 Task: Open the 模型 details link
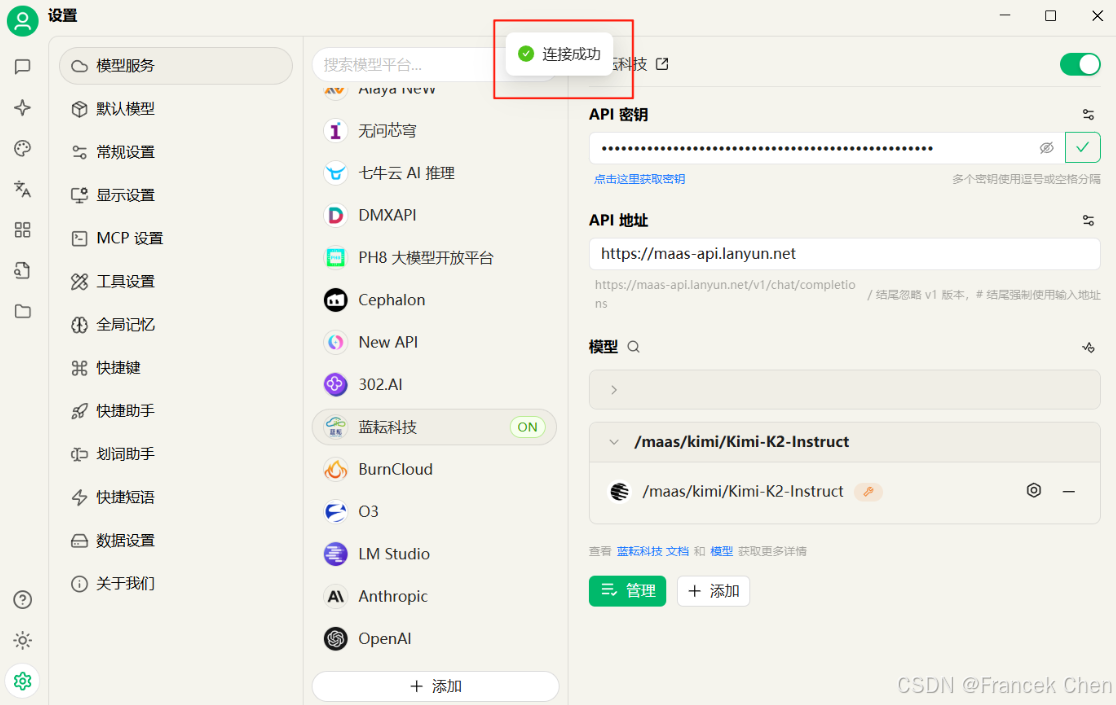click(721, 551)
